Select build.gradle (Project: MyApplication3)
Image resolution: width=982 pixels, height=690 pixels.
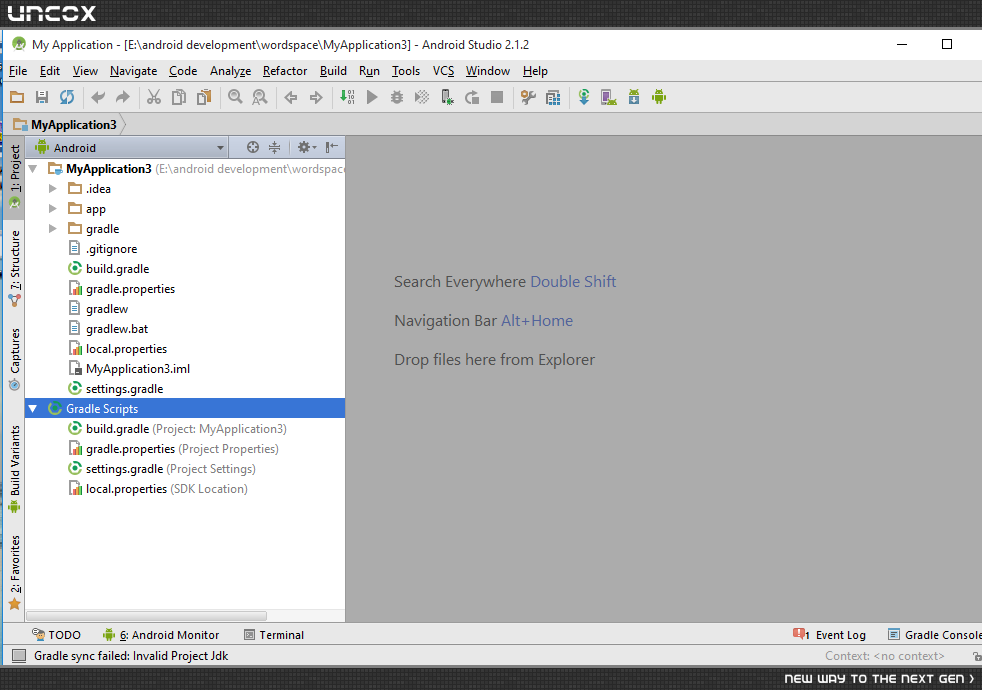(186, 429)
